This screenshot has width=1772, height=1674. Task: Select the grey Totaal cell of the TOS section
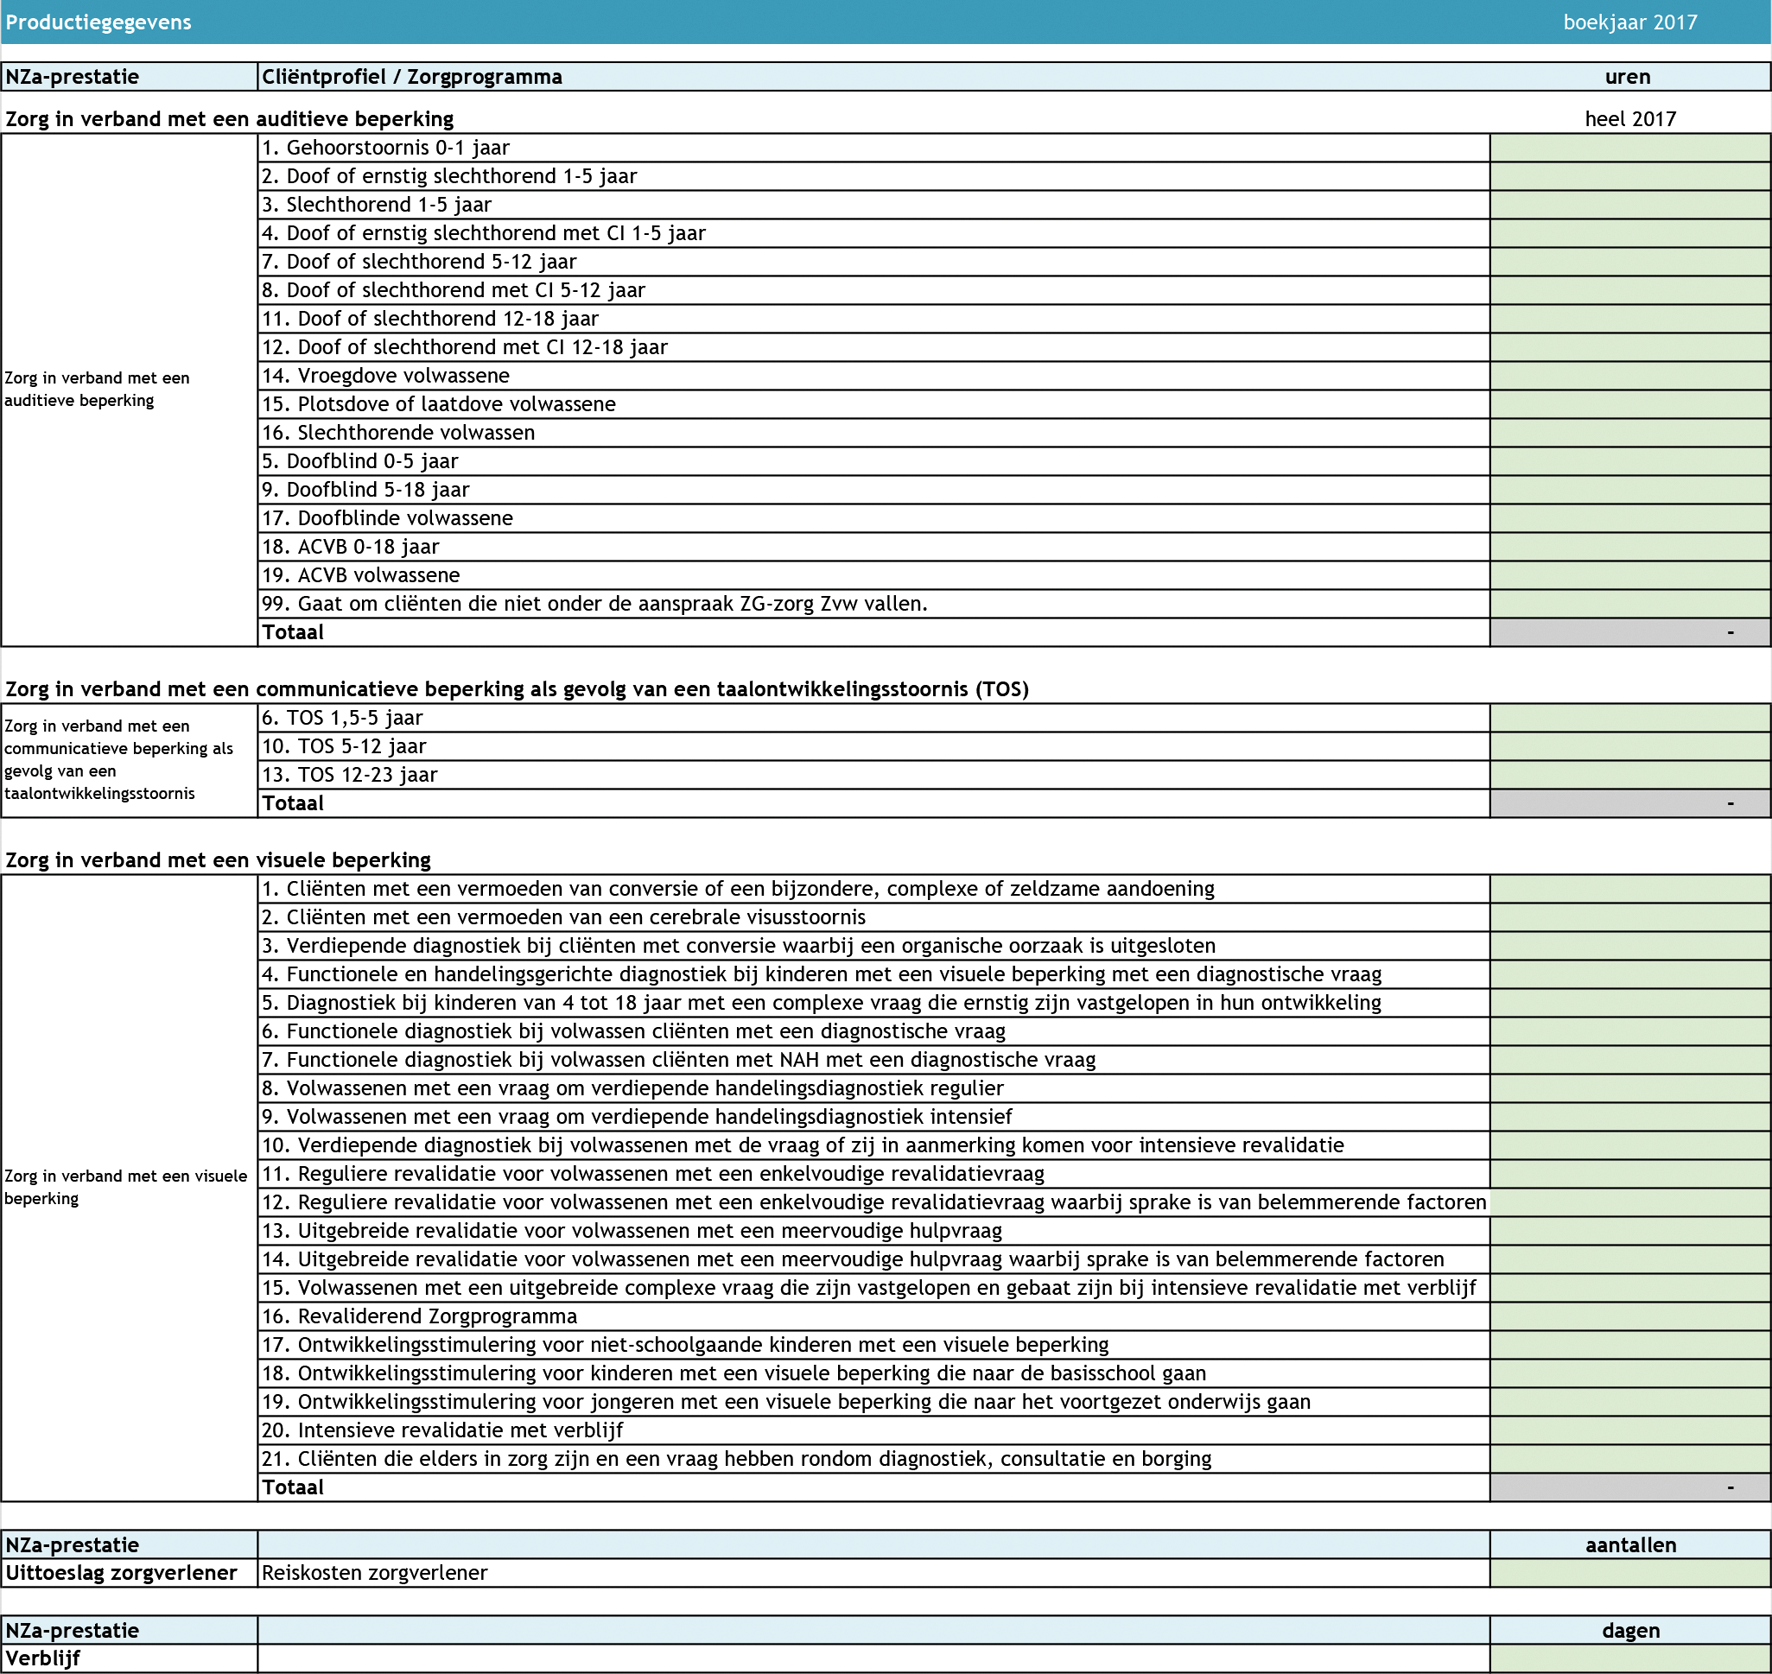[1629, 803]
